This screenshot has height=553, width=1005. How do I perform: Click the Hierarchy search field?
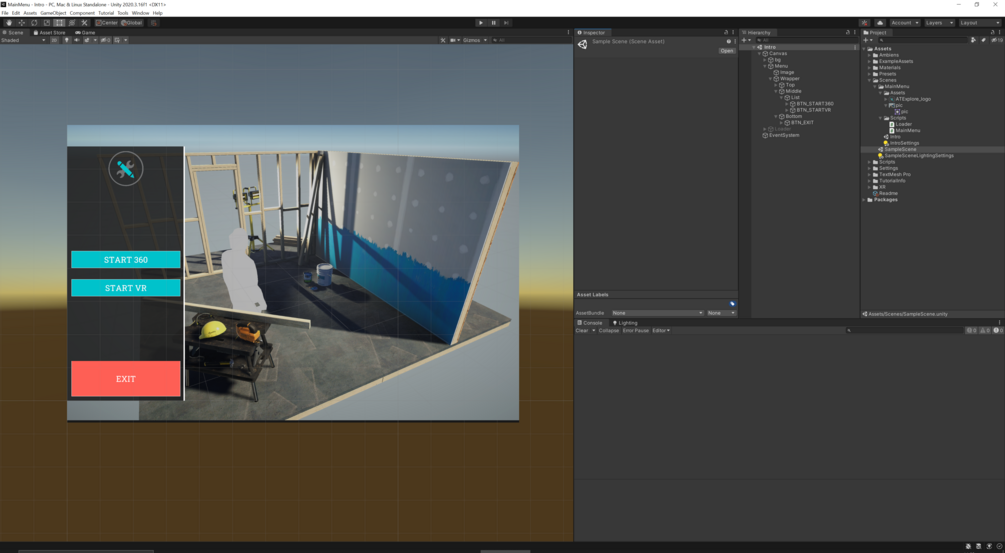pyautogui.click(x=805, y=40)
